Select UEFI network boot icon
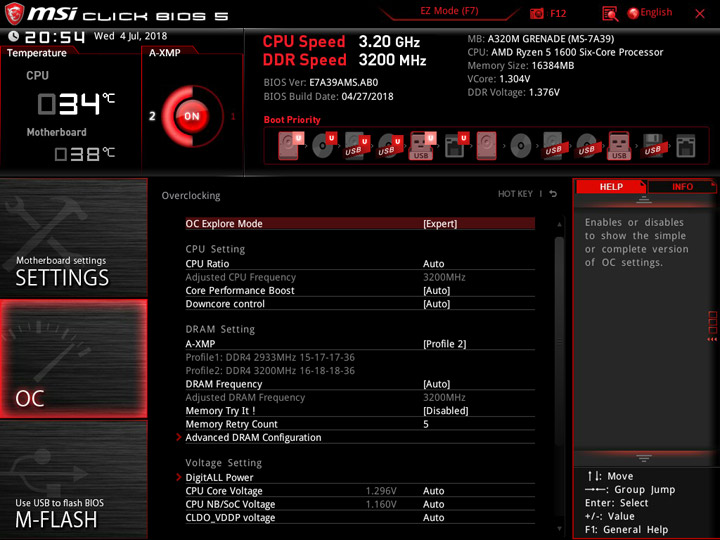720x540 pixels. click(x=456, y=146)
